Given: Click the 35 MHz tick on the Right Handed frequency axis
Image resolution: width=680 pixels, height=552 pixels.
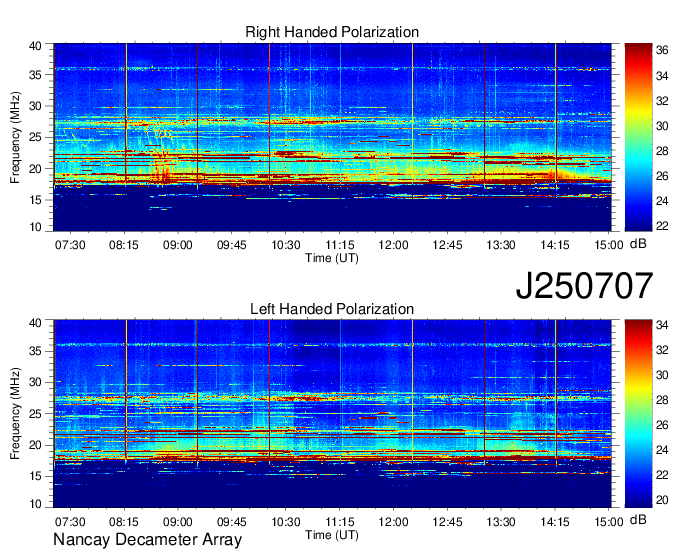Looking at the screenshot, I should click(35, 75).
